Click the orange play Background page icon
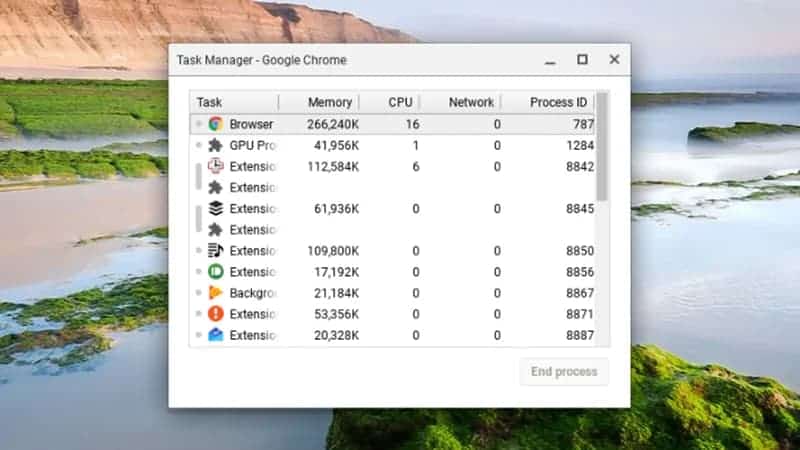The width and height of the screenshot is (800, 450). pyautogui.click(x=215, y=293)
